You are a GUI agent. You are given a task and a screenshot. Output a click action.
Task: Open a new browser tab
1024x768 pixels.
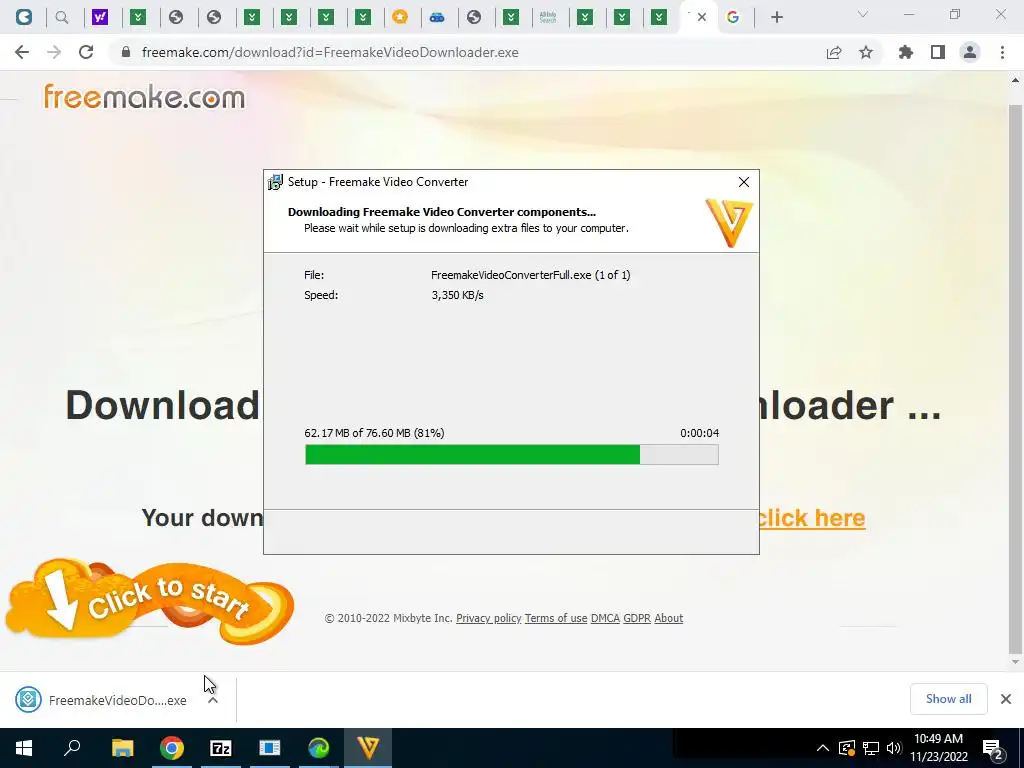tap(776, 17)
